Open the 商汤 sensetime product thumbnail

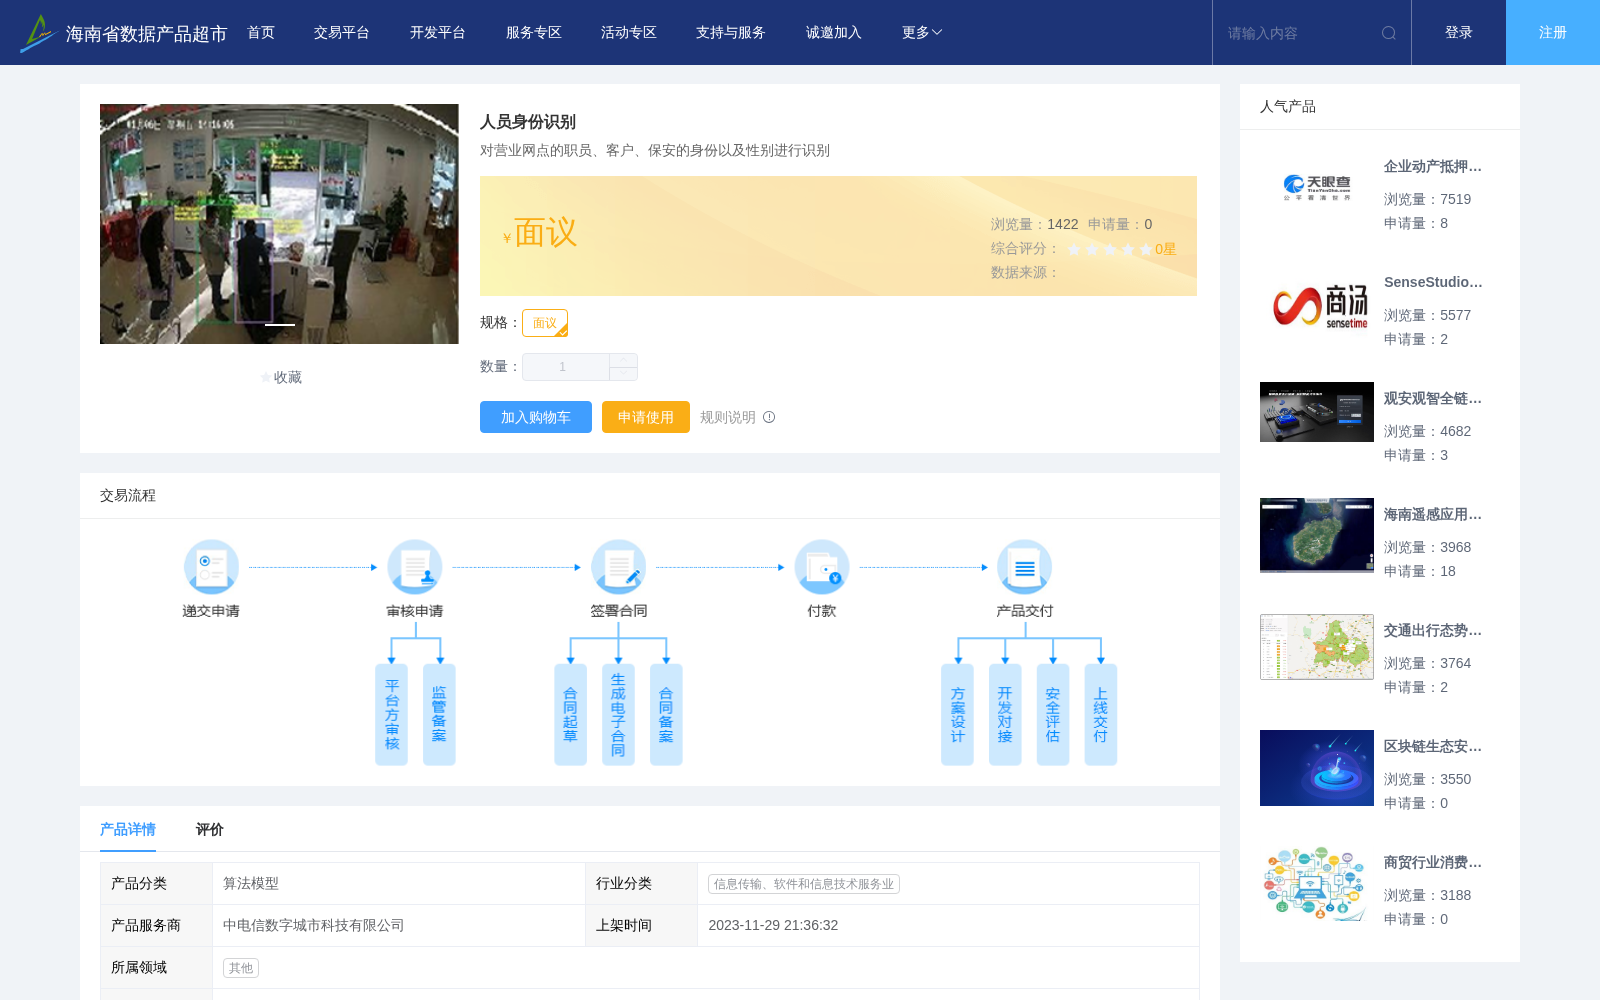(1317, 304)
